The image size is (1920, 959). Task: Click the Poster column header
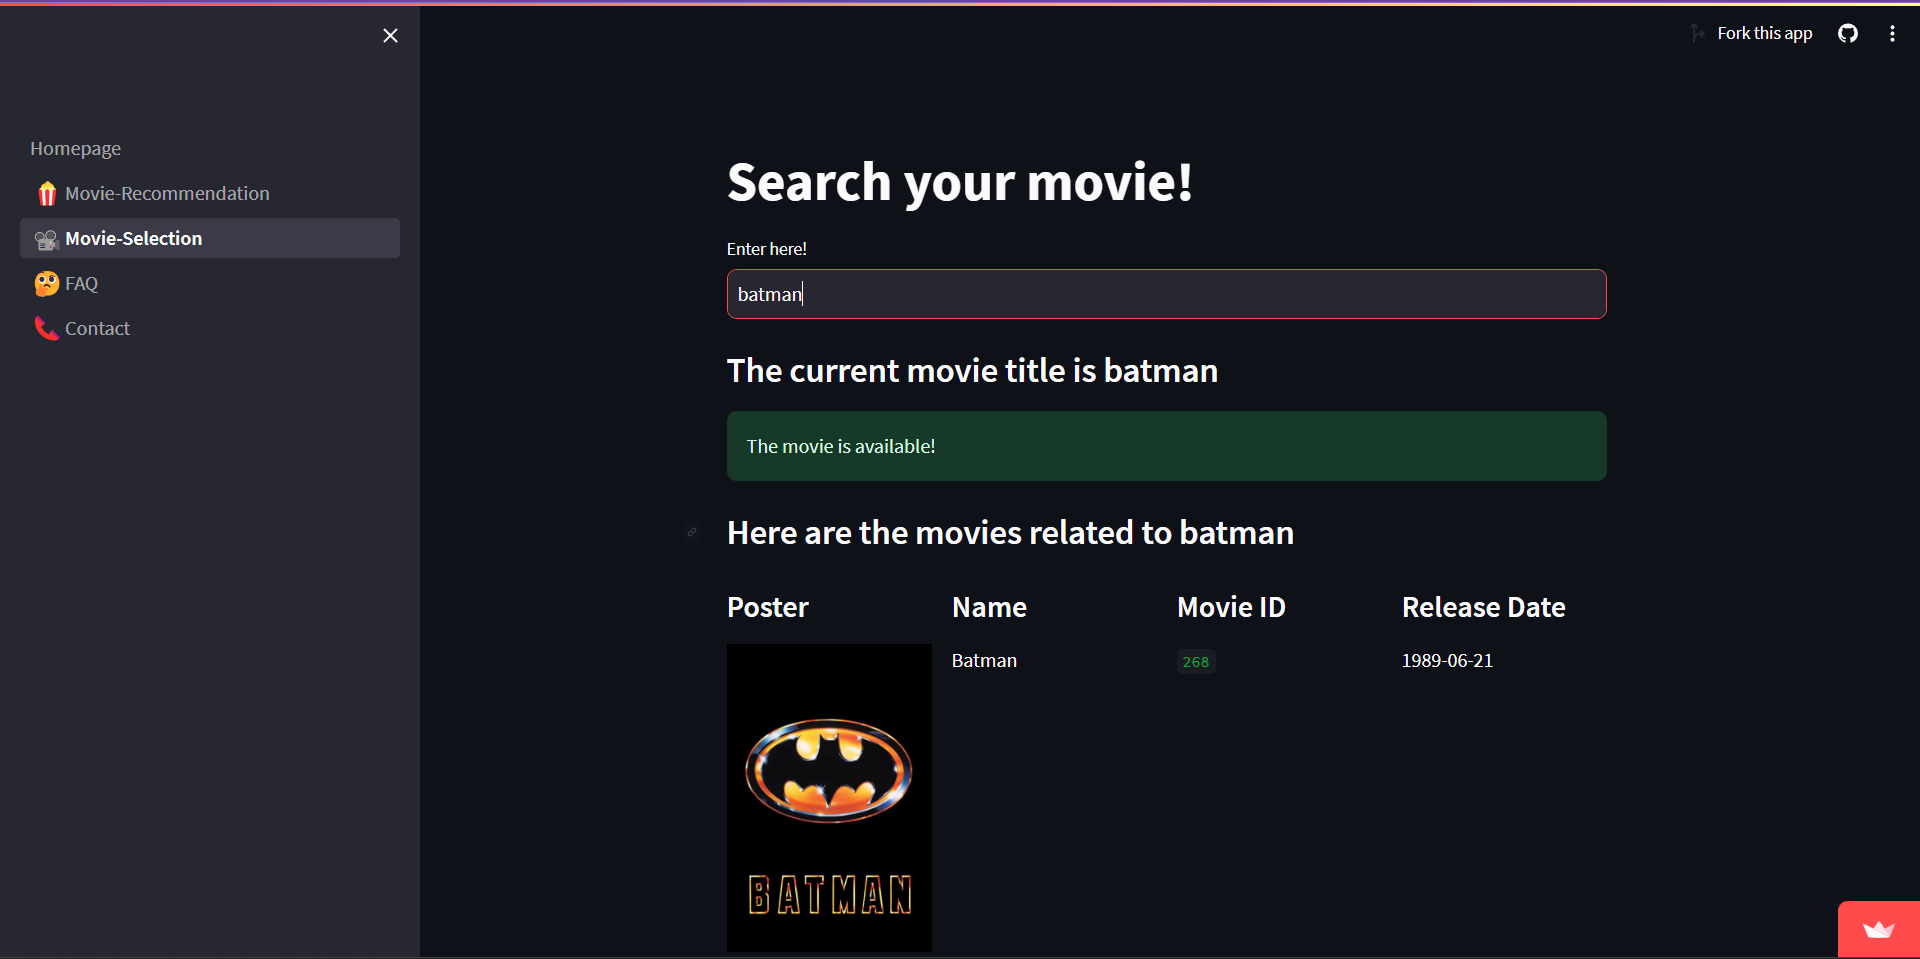click(767, 607)
